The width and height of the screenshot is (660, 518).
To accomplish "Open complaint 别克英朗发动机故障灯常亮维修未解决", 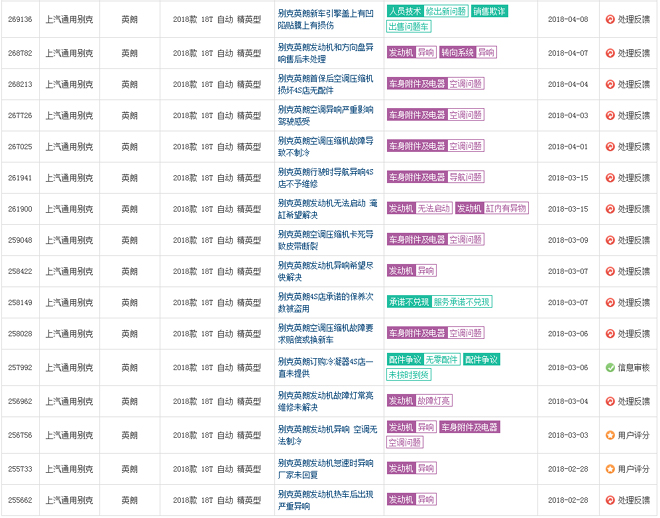I will click(x=325, y=401).
